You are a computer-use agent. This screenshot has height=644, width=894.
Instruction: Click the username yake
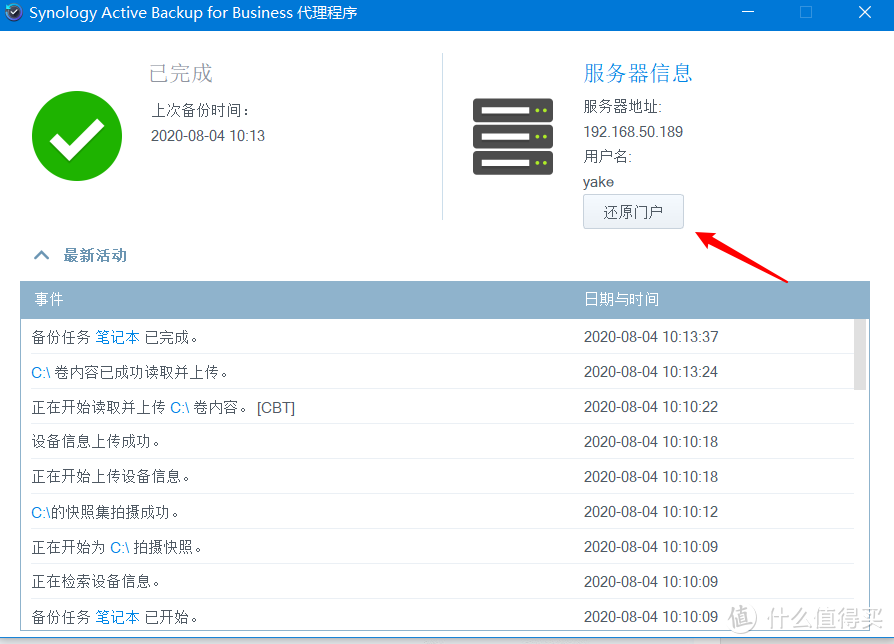598,182
